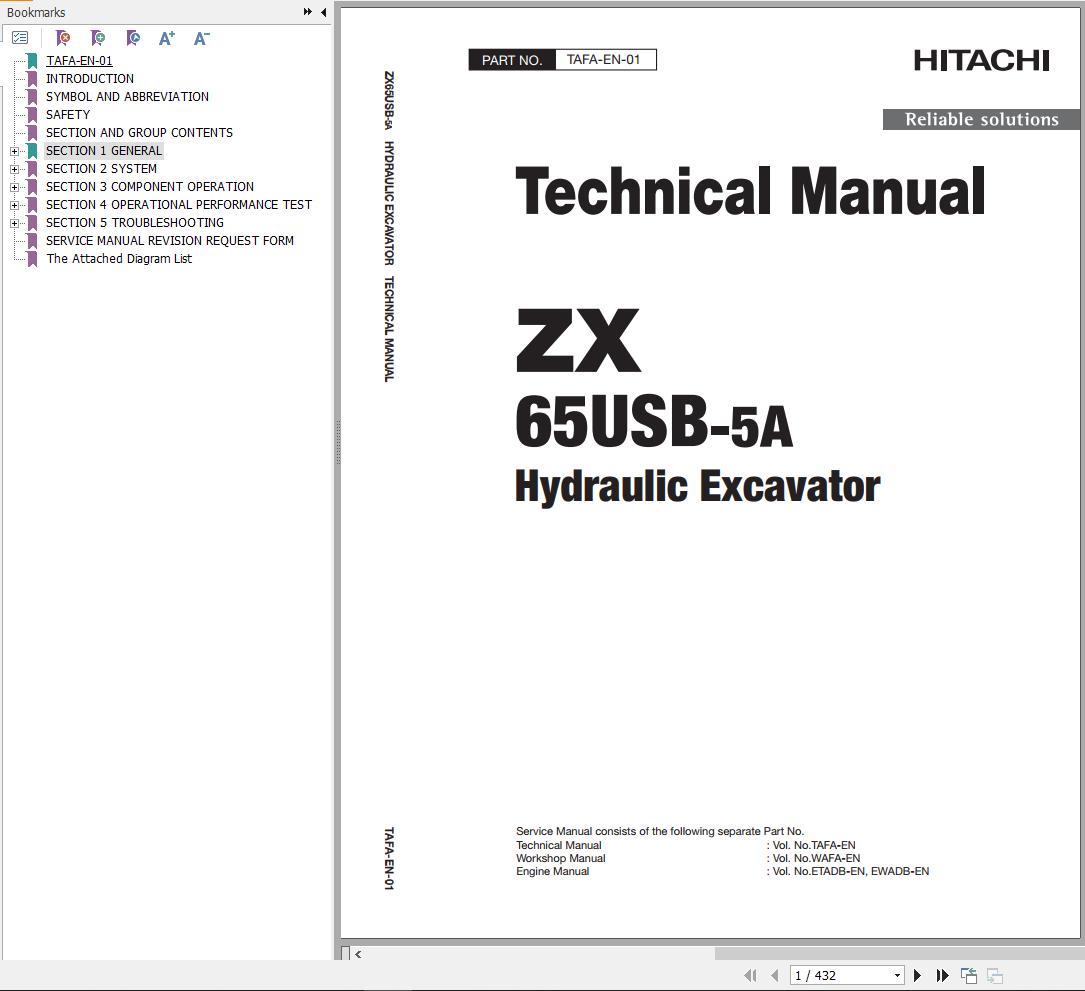Click the add new bookmark icon
This screenshot has height=991, width=1085.
pos(98,38)
